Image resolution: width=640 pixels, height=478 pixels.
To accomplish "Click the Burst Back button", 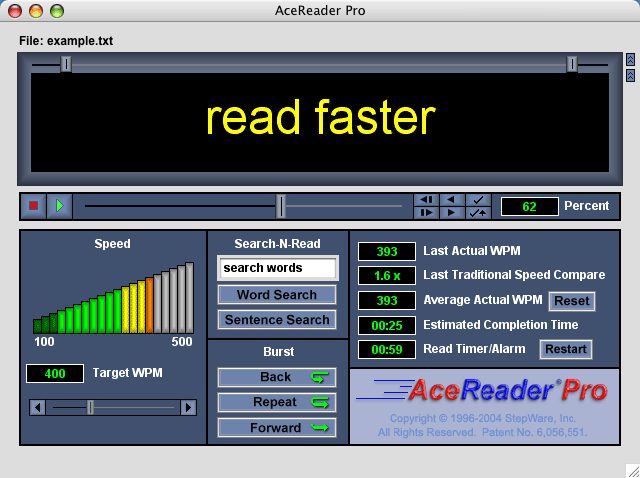I will coord(277,377).
